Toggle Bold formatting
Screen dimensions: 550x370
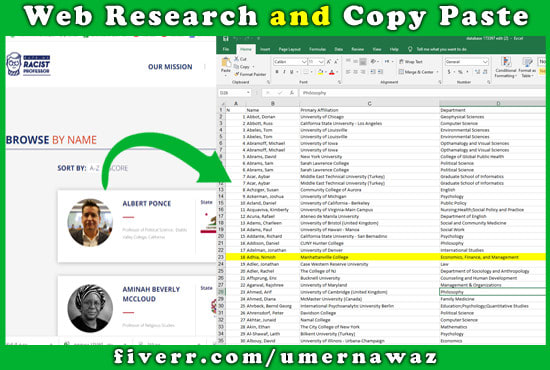point(277,72)
